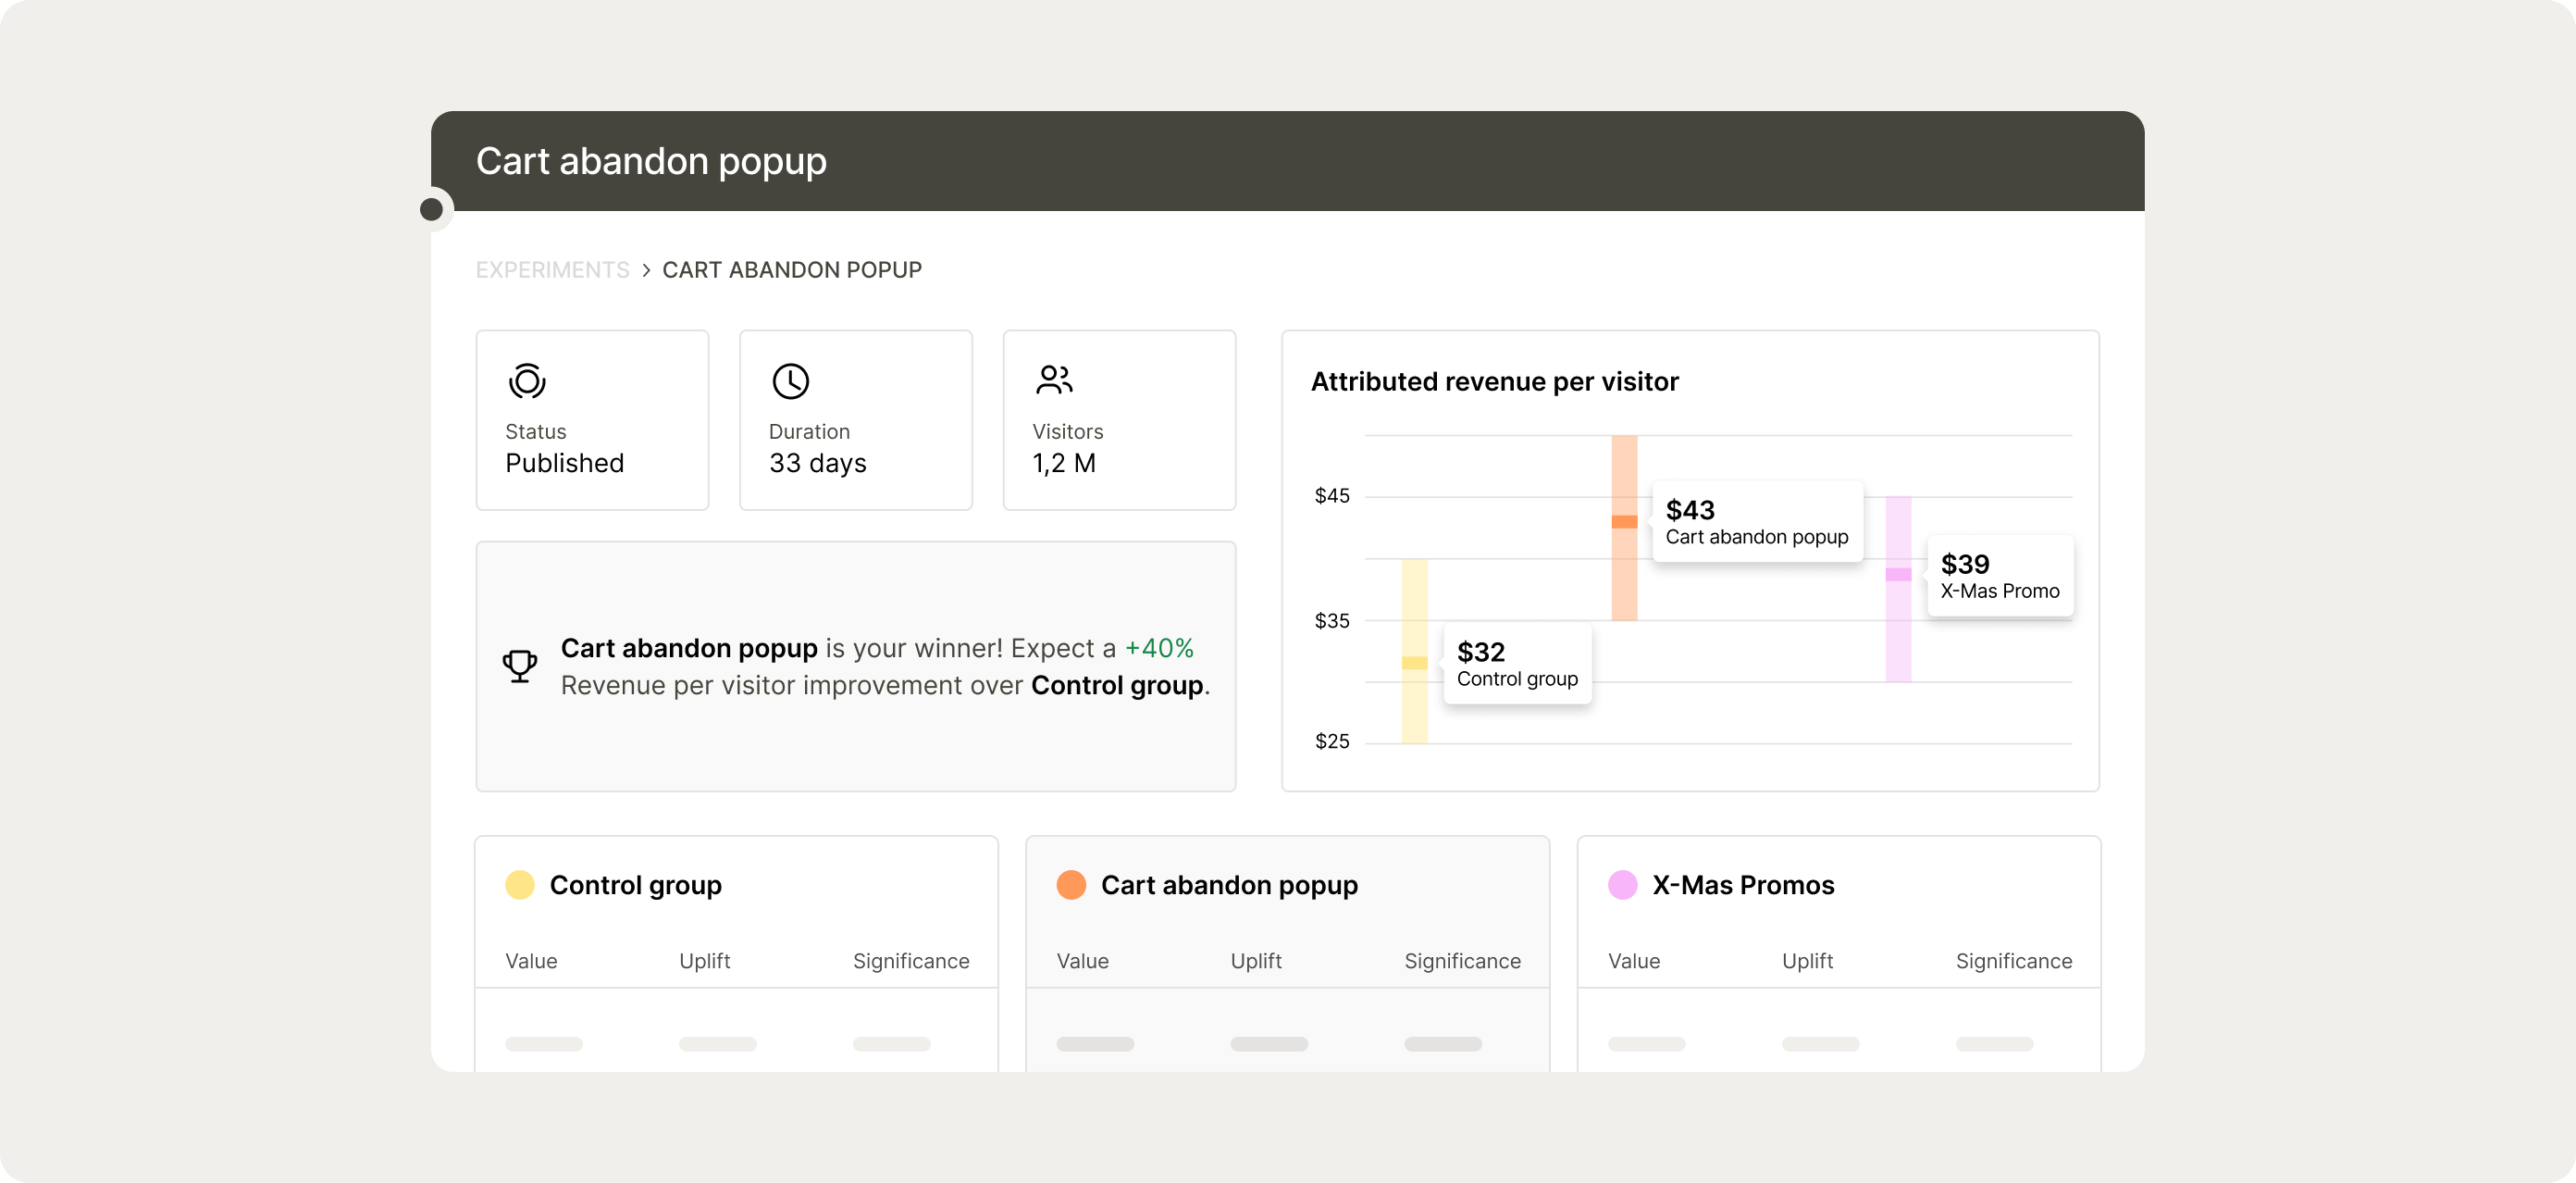Click the dark dot beside header

[432, 209]
